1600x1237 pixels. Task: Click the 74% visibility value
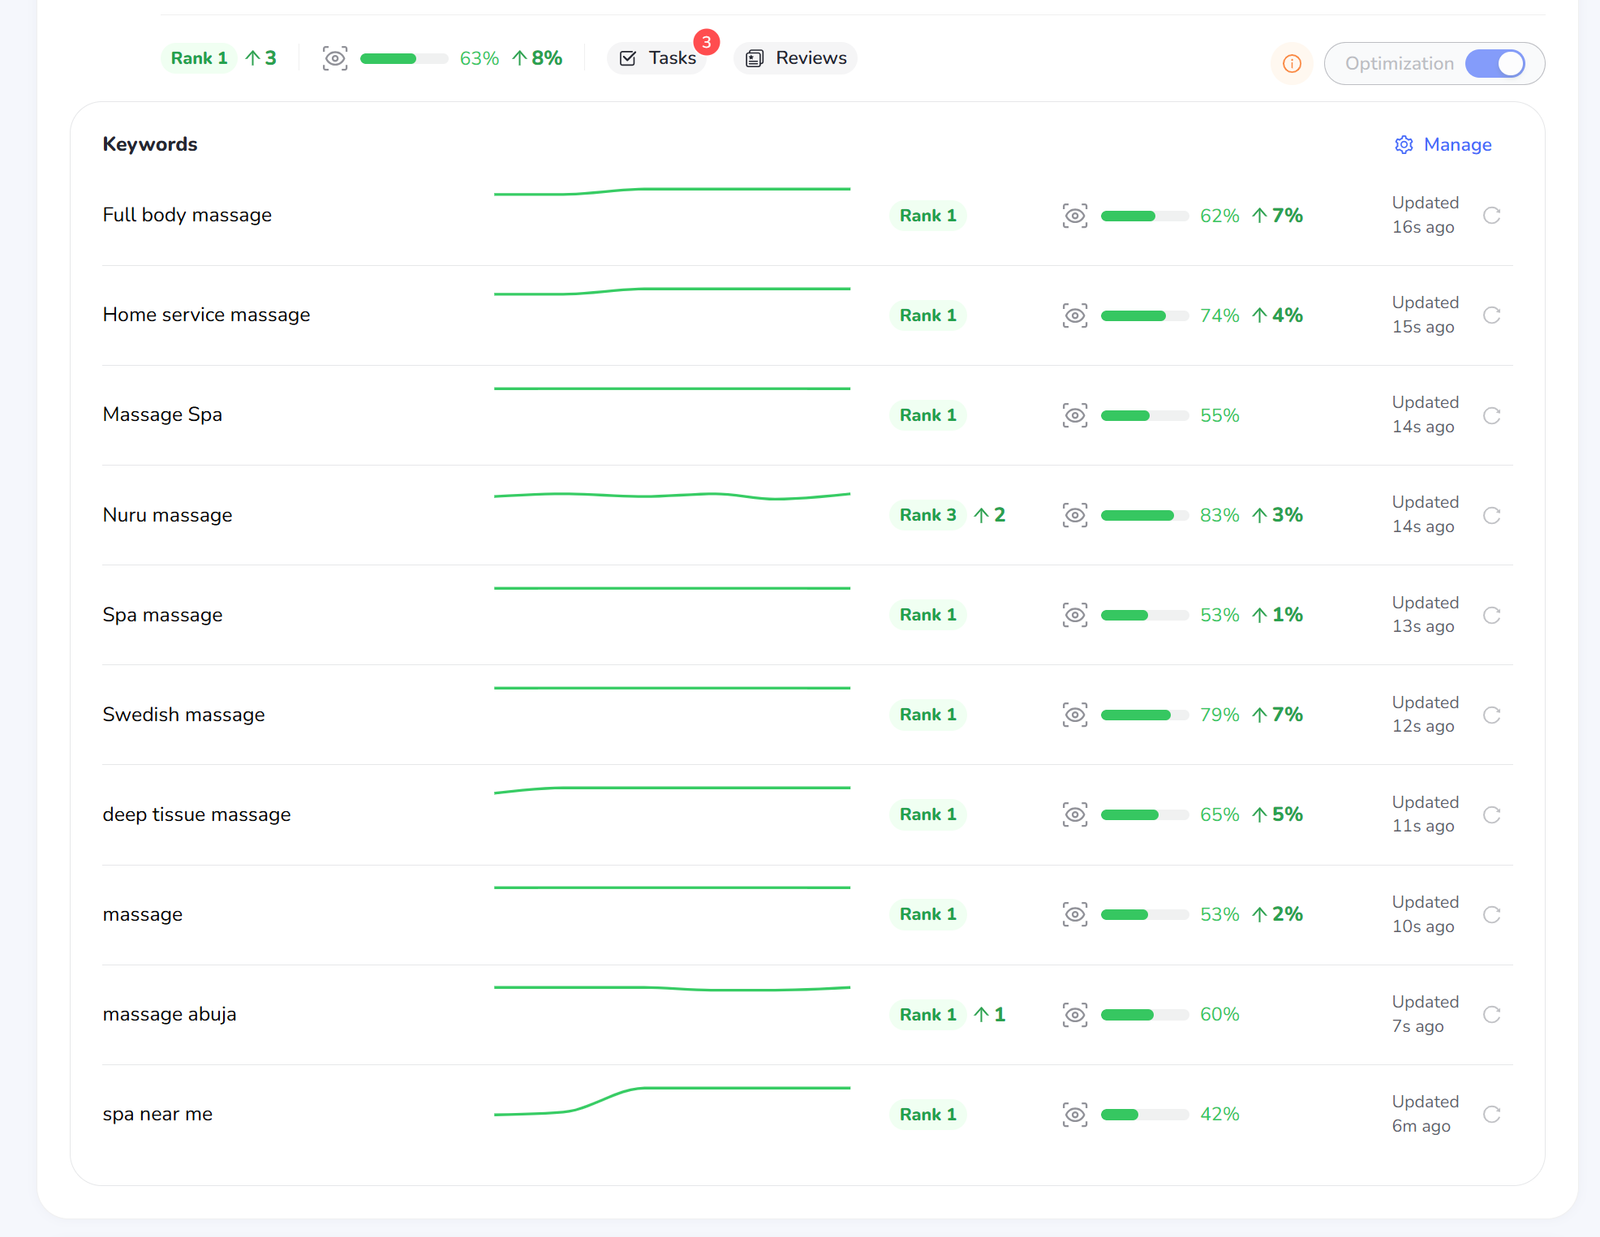[x=1219, y=315]
